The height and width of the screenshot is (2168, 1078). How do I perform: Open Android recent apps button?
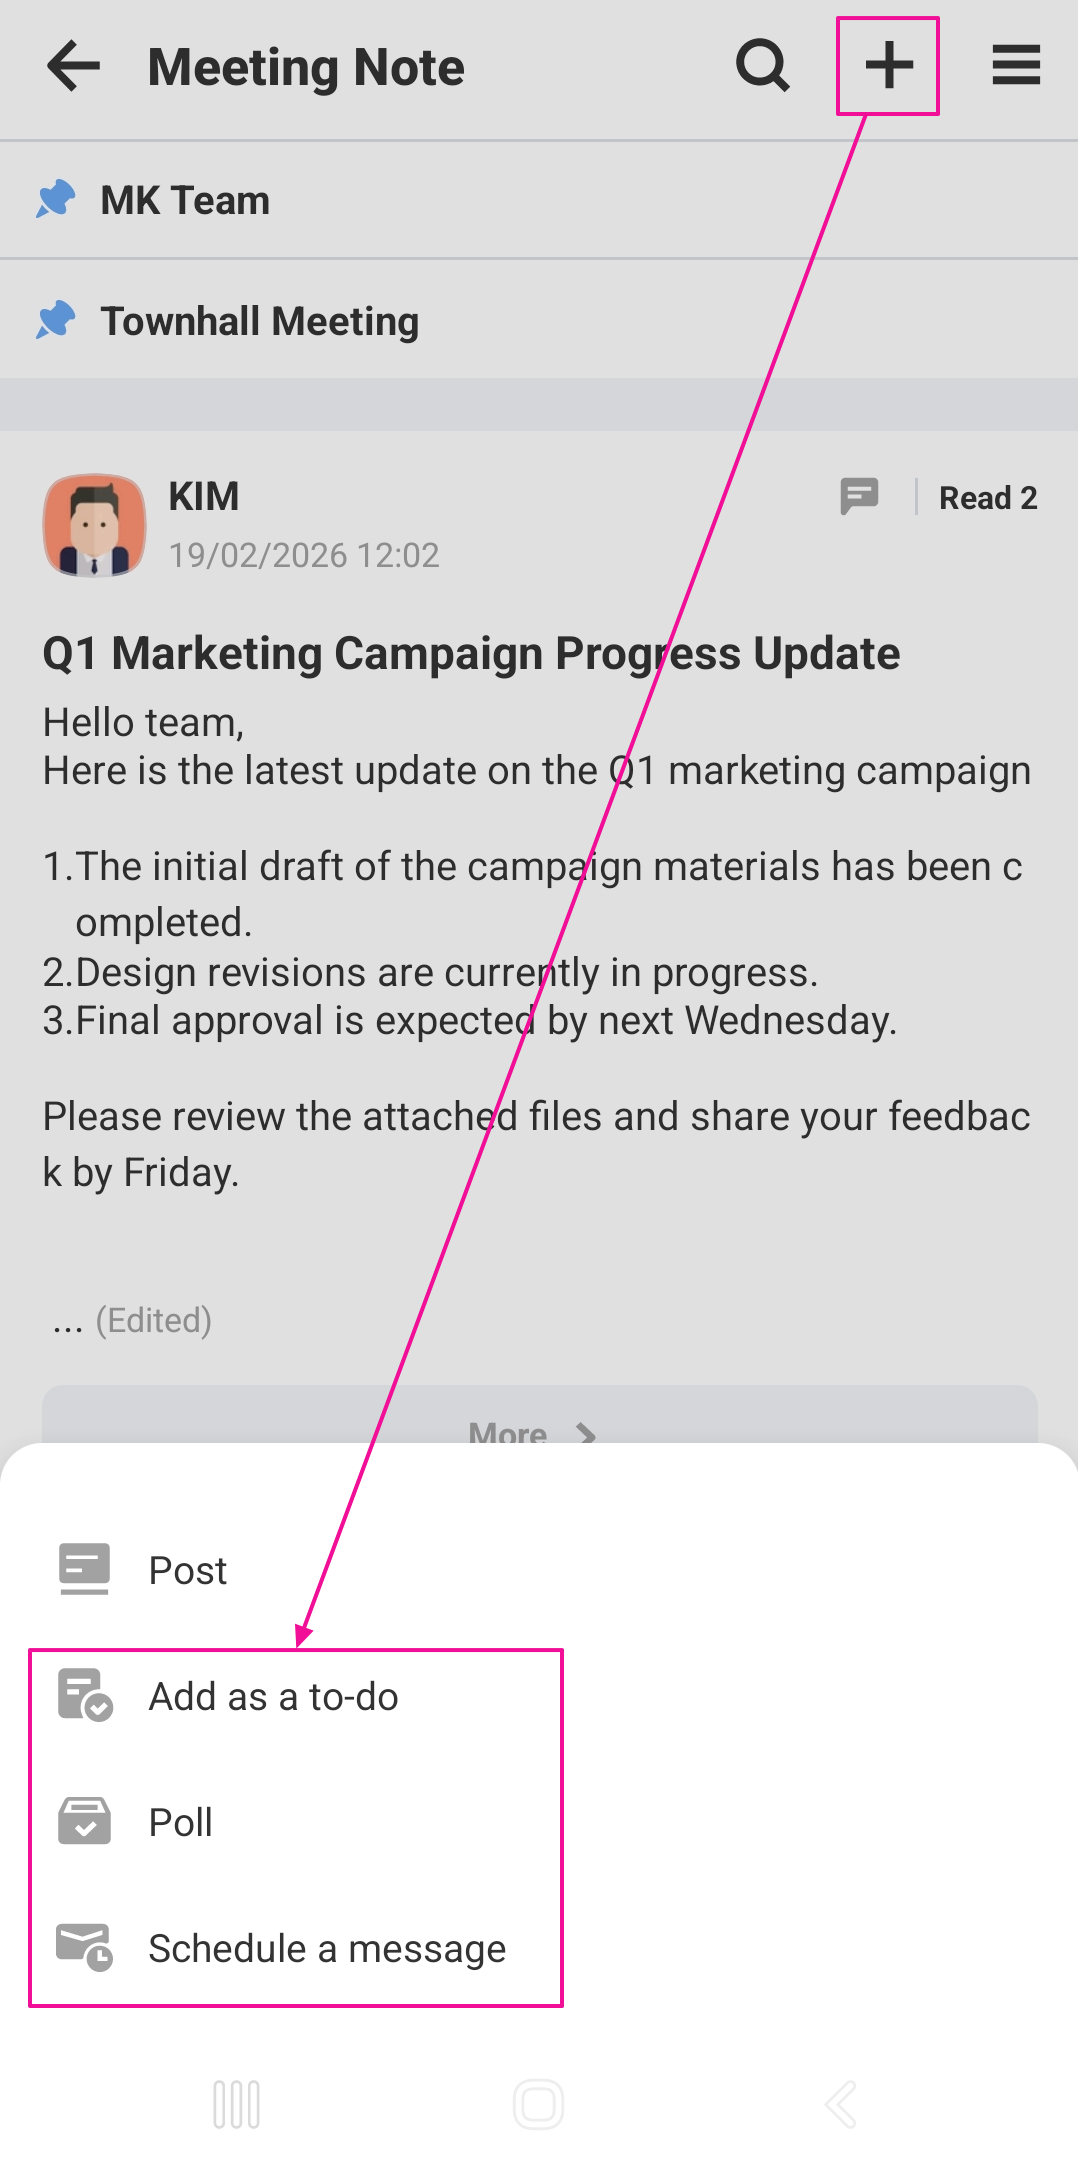(x=237, y=2104)
